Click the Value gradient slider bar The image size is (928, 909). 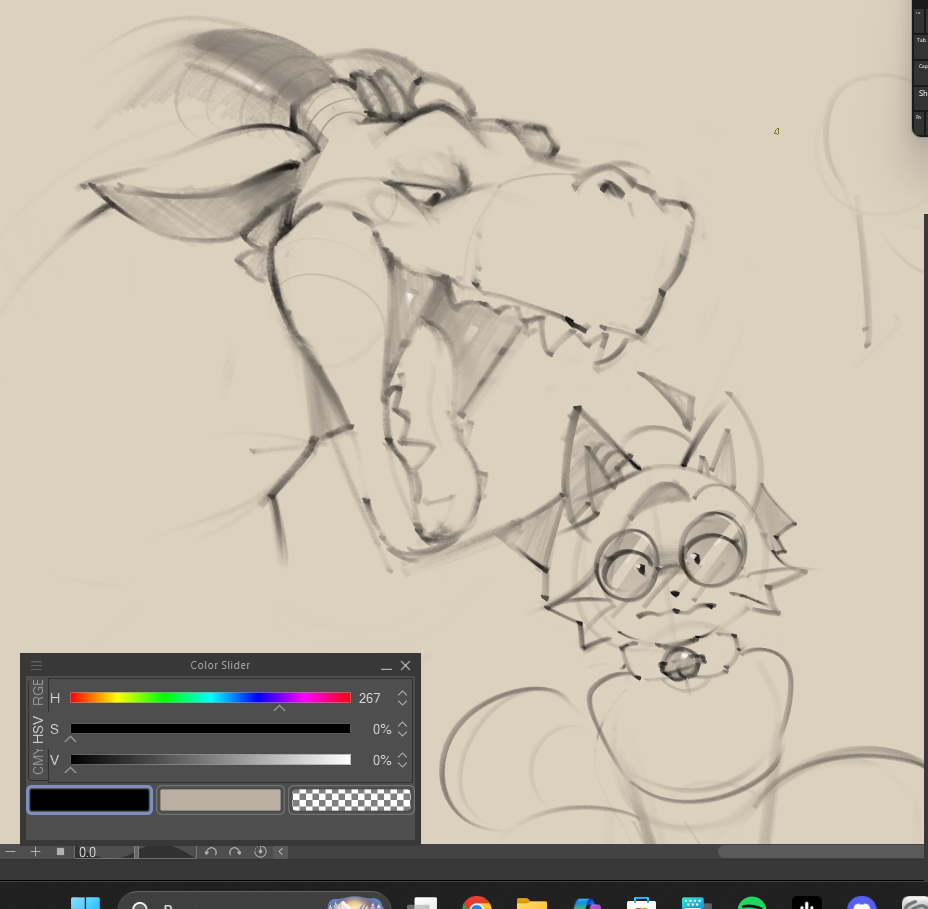coord(210,760)
